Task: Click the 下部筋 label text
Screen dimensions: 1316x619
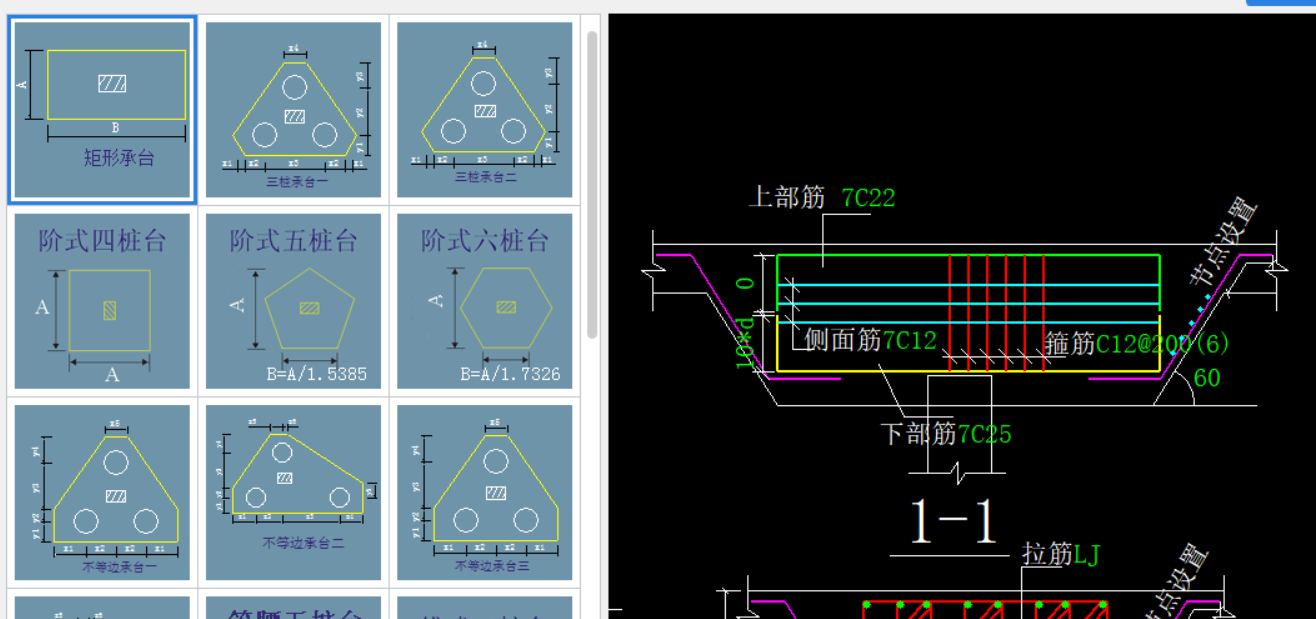Action: tap(918, 434)
